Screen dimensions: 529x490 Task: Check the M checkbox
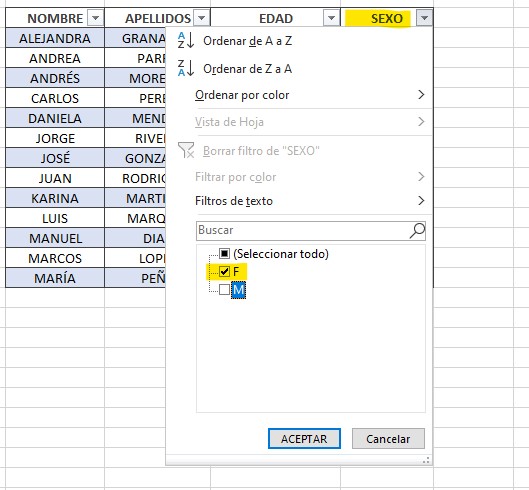[x=224, y=290]
